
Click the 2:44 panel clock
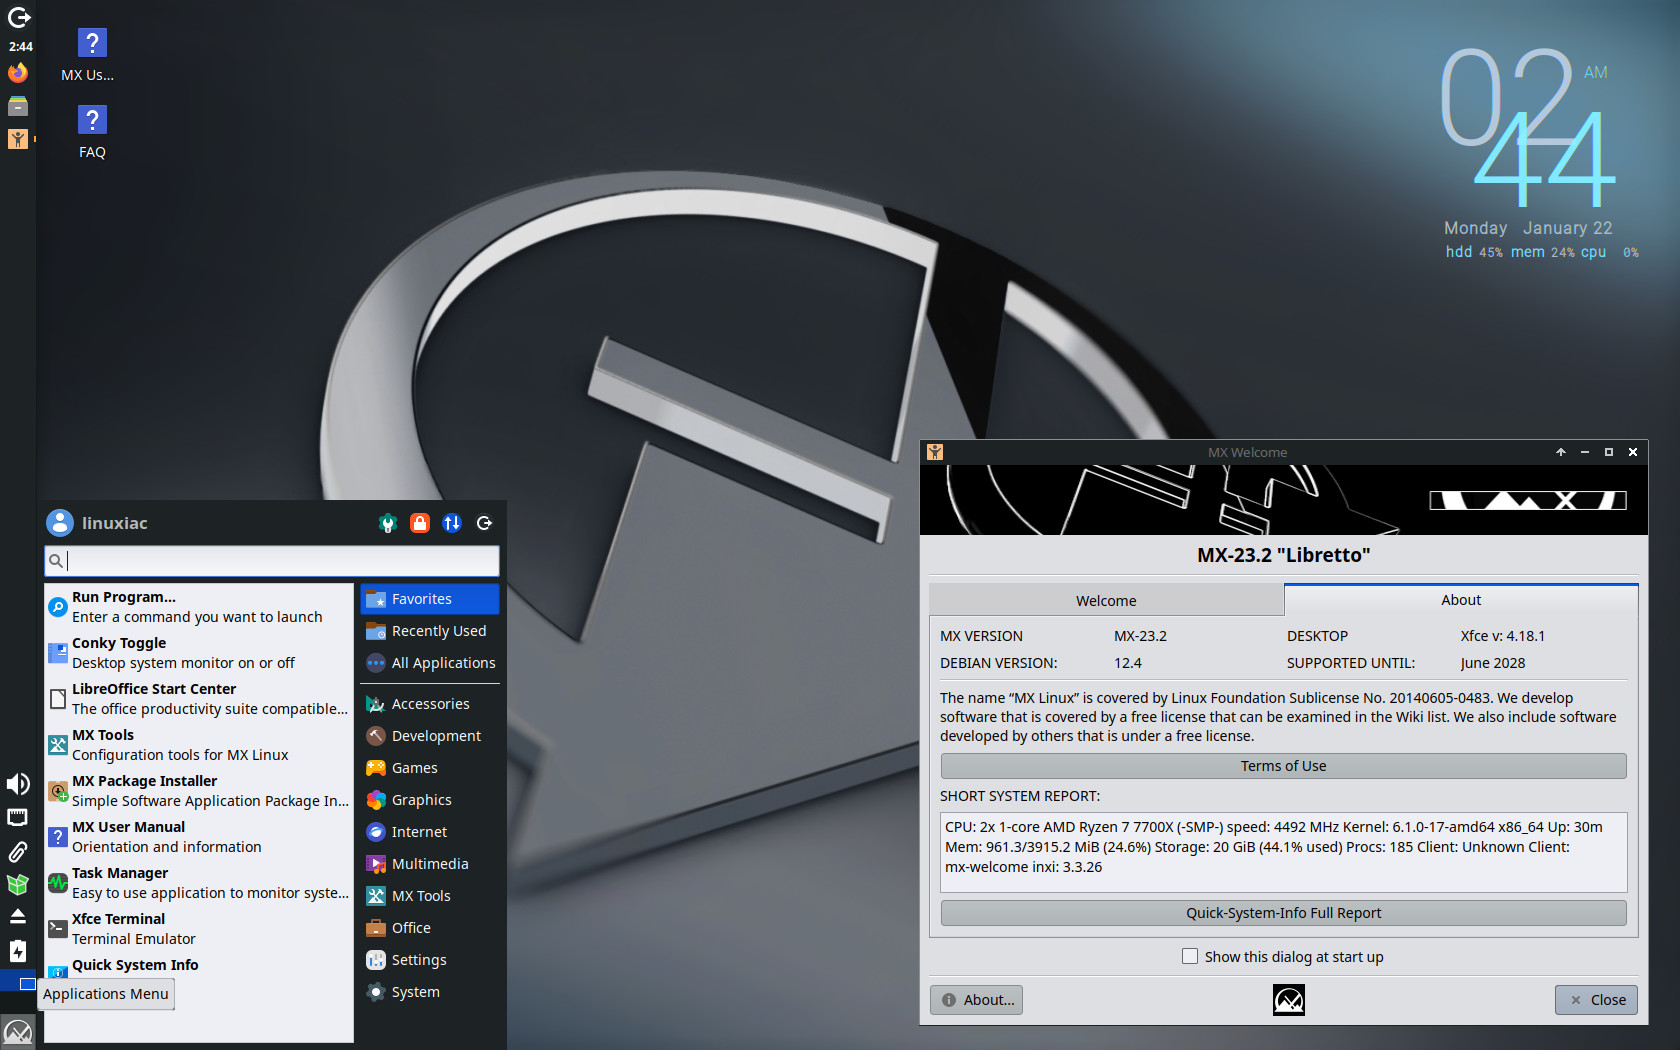20,46
